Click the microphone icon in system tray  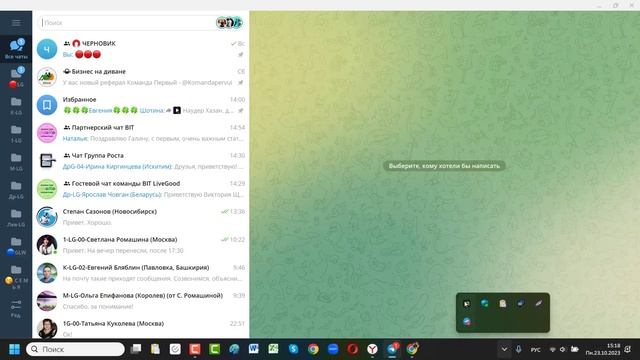point(518,349)
